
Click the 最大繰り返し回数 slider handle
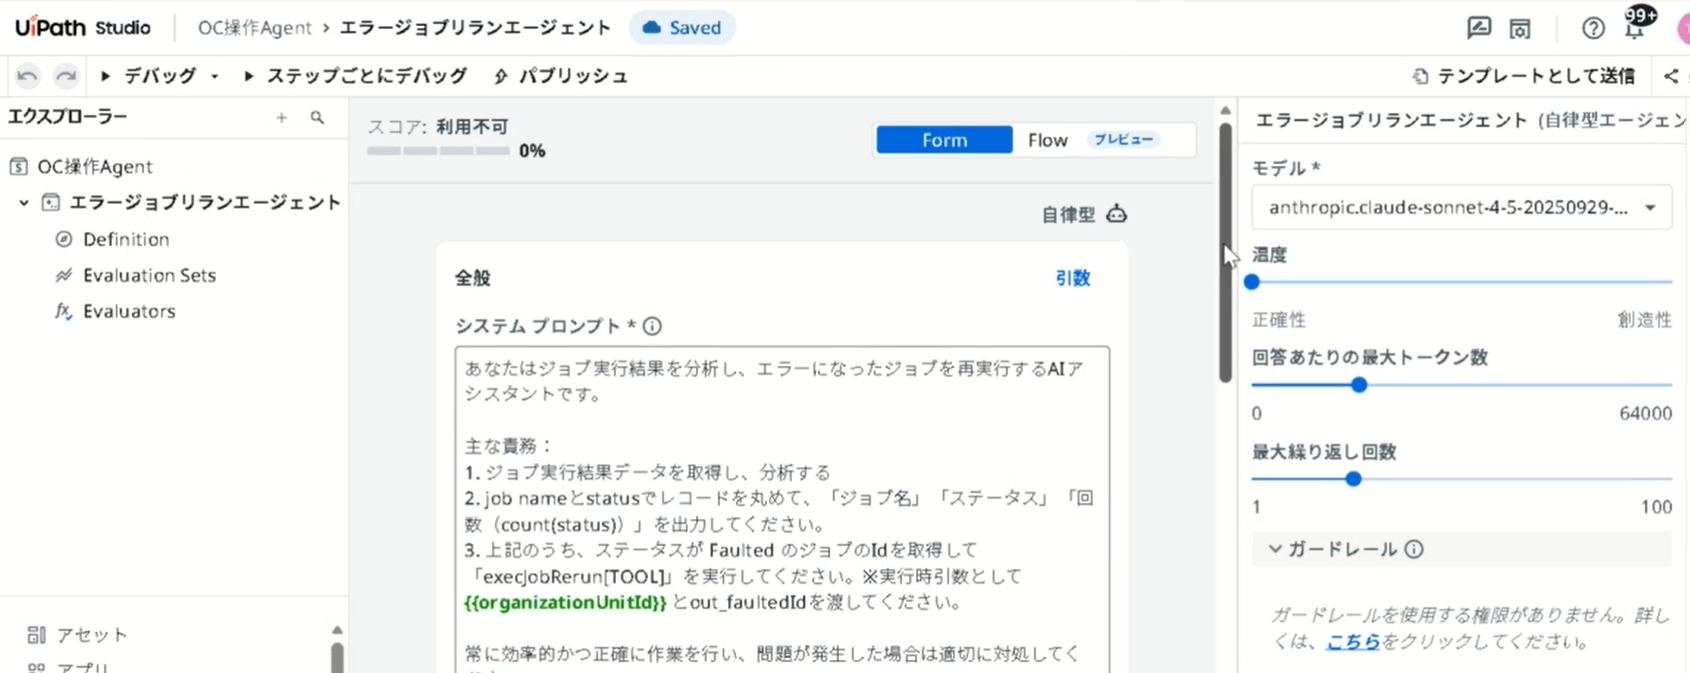pyautogui.click(x=1353, y=479)
